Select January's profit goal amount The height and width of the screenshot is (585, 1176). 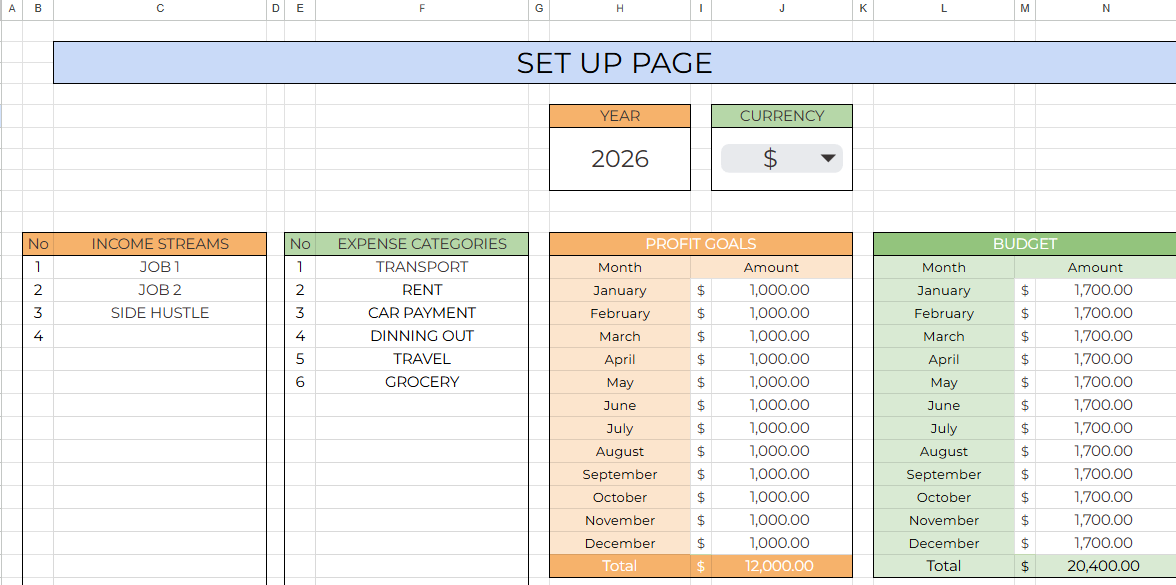(x=781, y=290)
